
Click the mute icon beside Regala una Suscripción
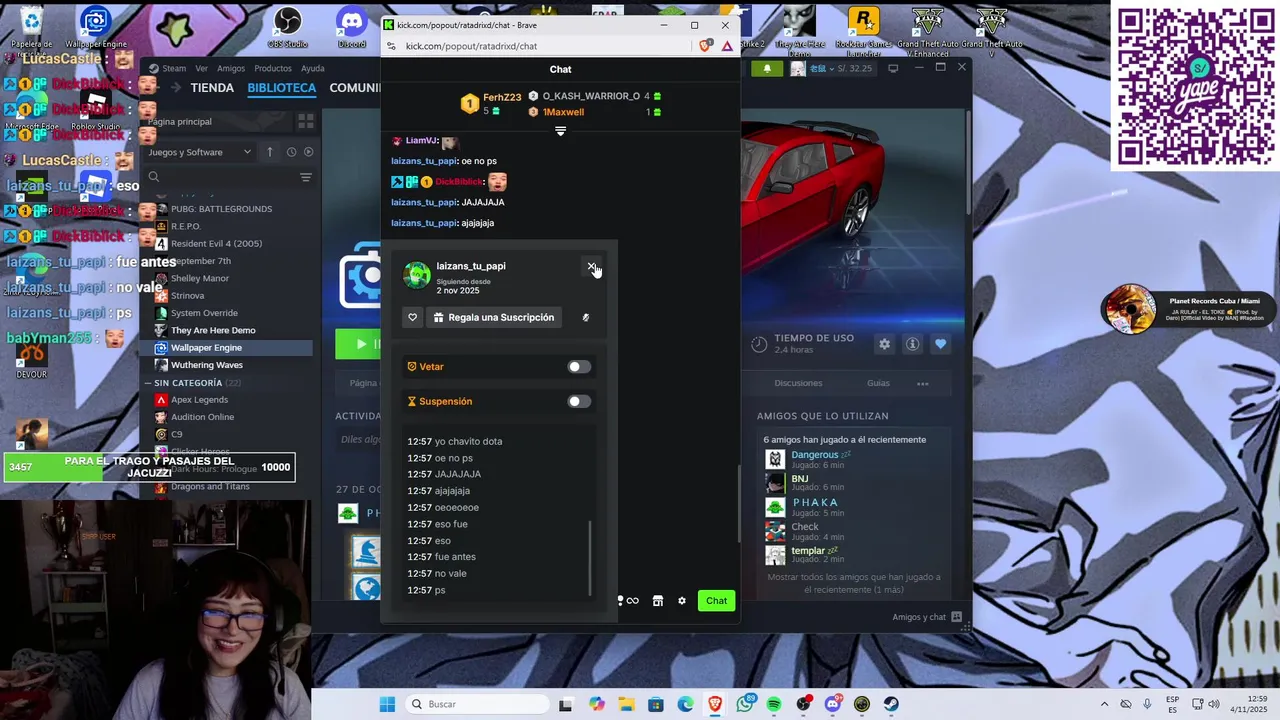tap(586, 317)
